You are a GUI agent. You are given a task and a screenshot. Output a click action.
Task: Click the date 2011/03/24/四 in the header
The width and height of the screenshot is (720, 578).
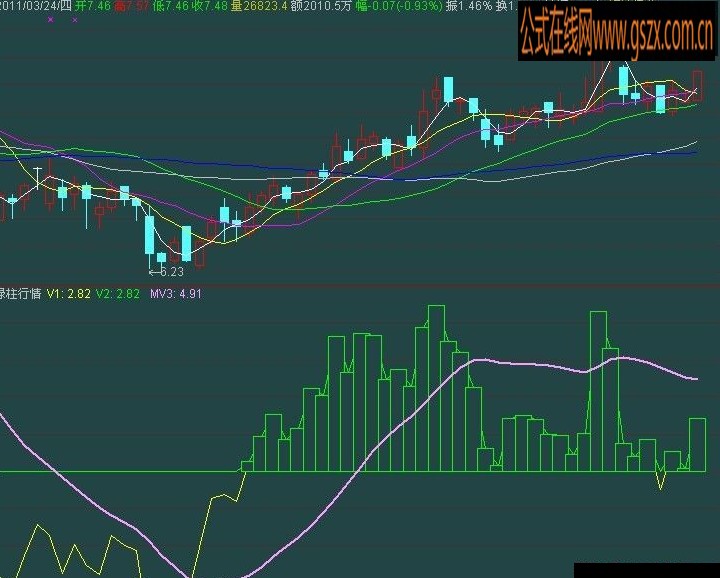pos(36,6)
